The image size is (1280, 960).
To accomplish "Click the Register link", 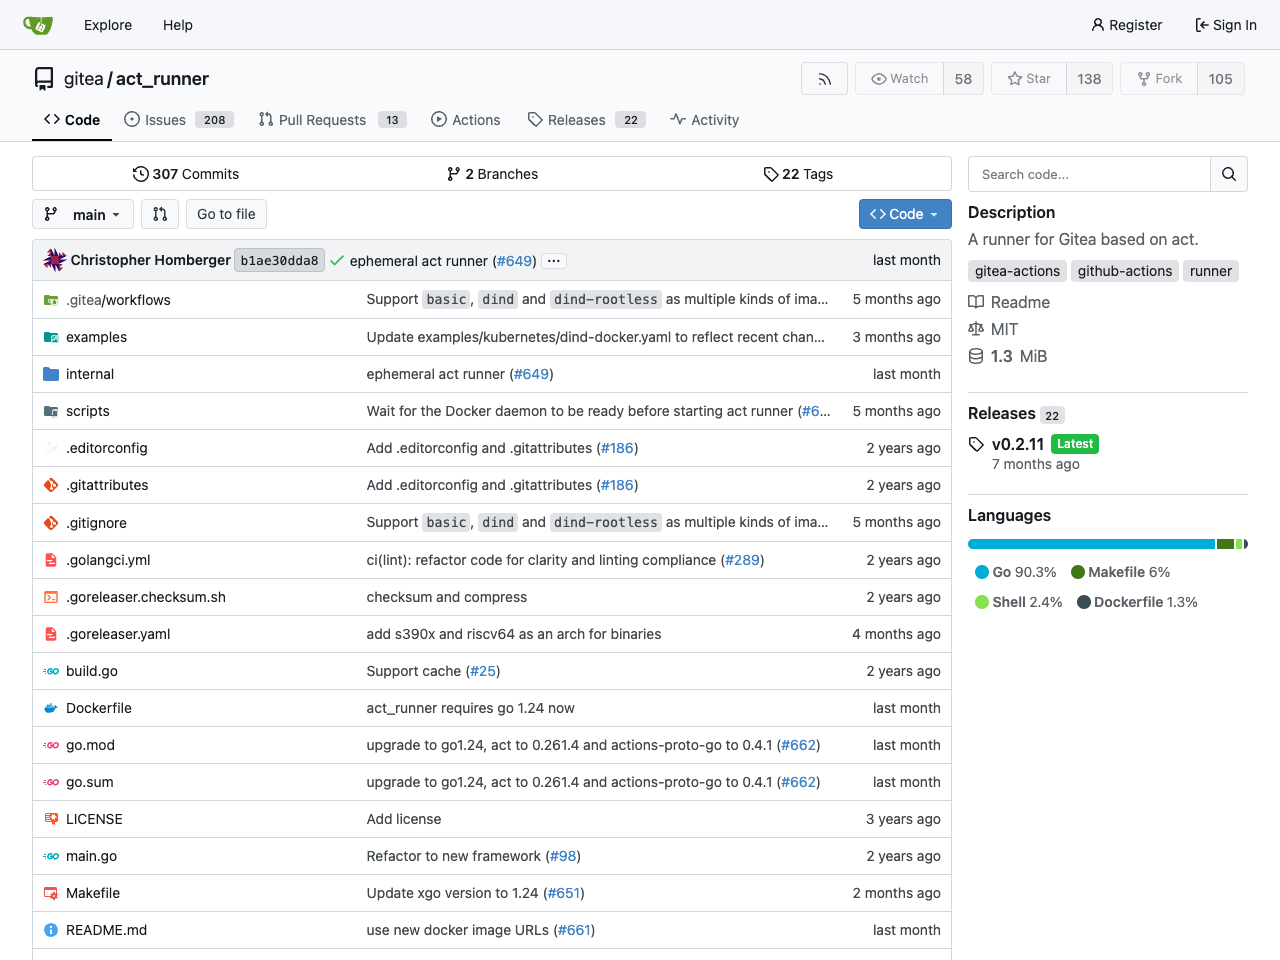I will coord(1127,25).
